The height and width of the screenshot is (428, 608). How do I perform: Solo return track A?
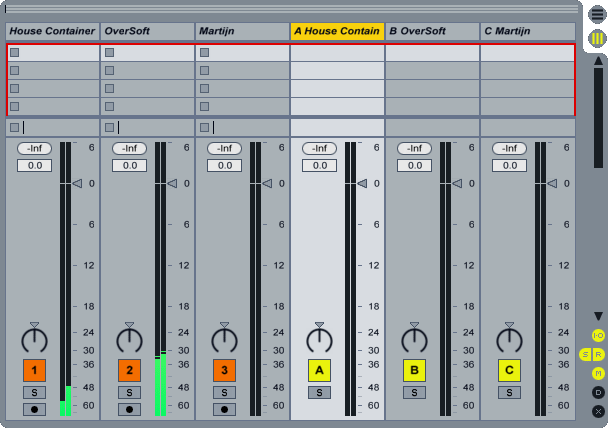coord(319,392)
